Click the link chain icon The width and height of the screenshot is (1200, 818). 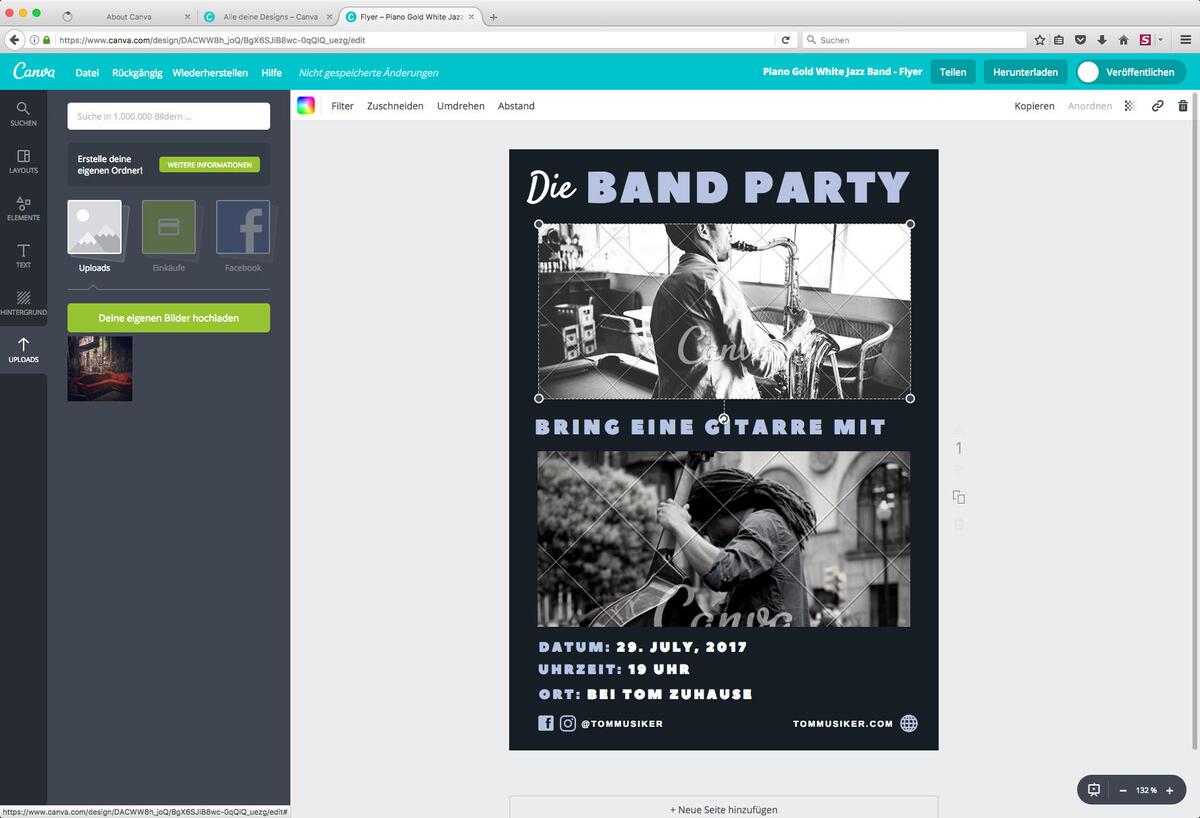pyautogui.click(x=1157, y=105)
